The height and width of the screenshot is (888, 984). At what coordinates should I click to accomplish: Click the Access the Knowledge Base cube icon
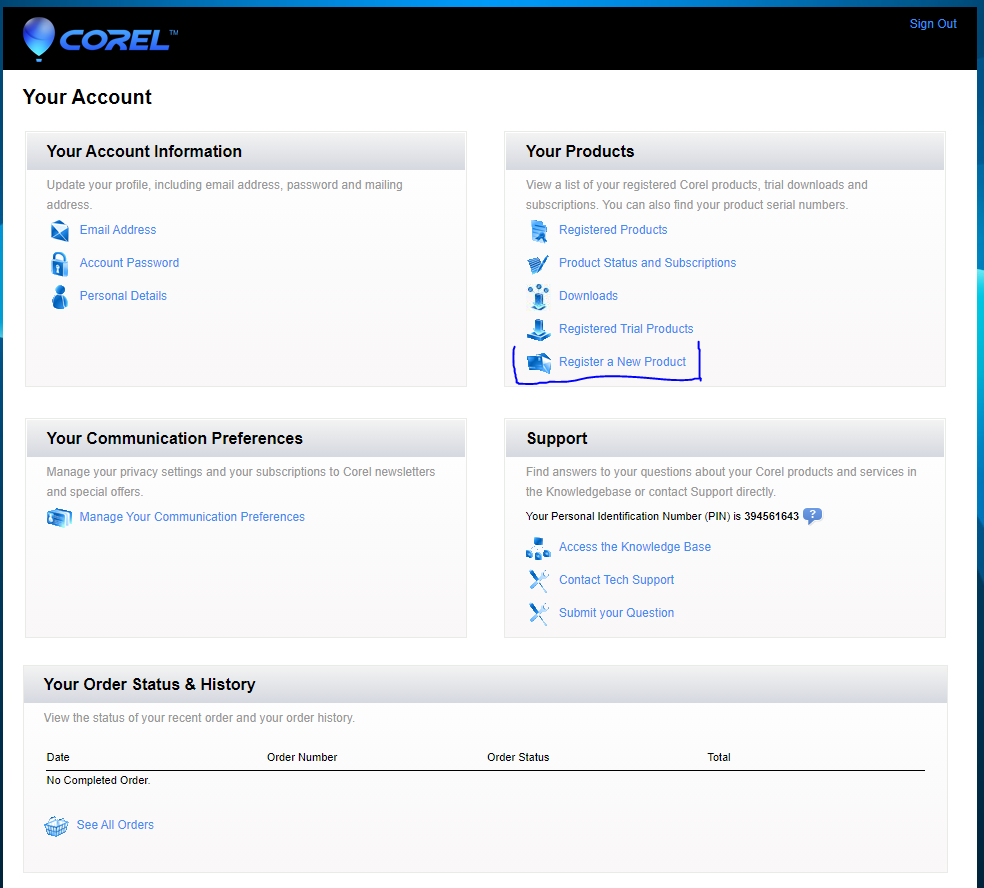point(538,547)
